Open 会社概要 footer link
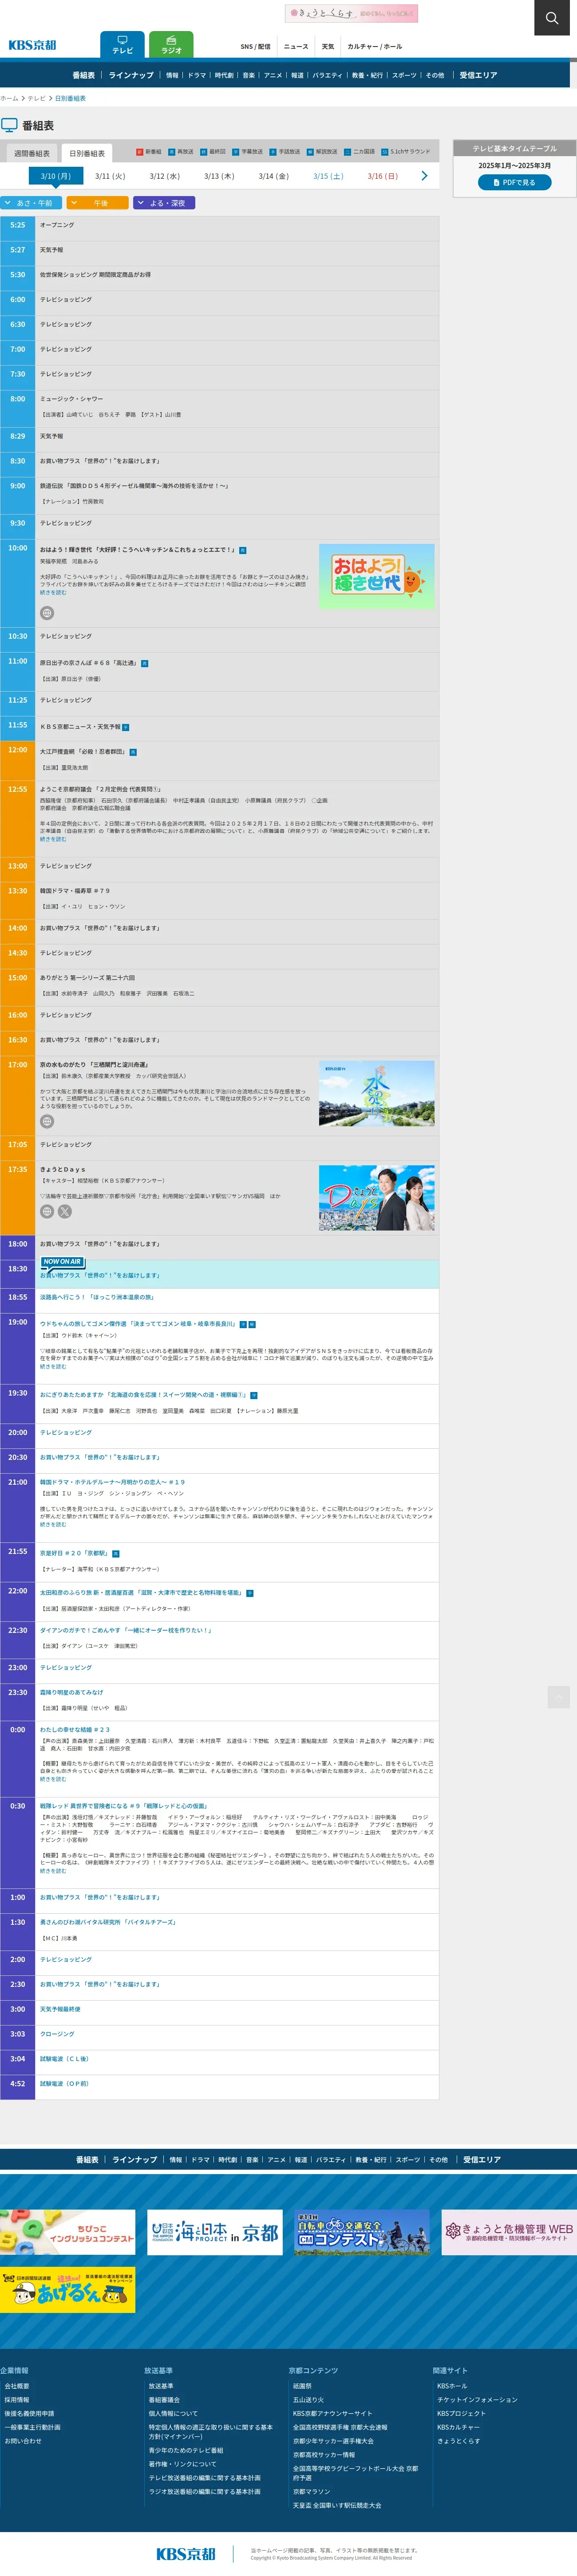The height and width of the screenshot is (2576, 577). point(17,2386)
